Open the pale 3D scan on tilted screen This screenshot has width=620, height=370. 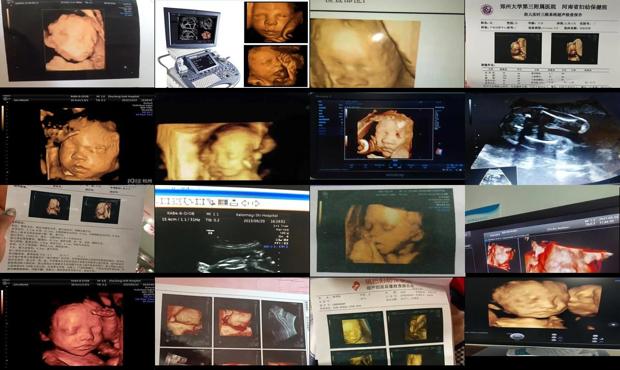tap(77, 43)
